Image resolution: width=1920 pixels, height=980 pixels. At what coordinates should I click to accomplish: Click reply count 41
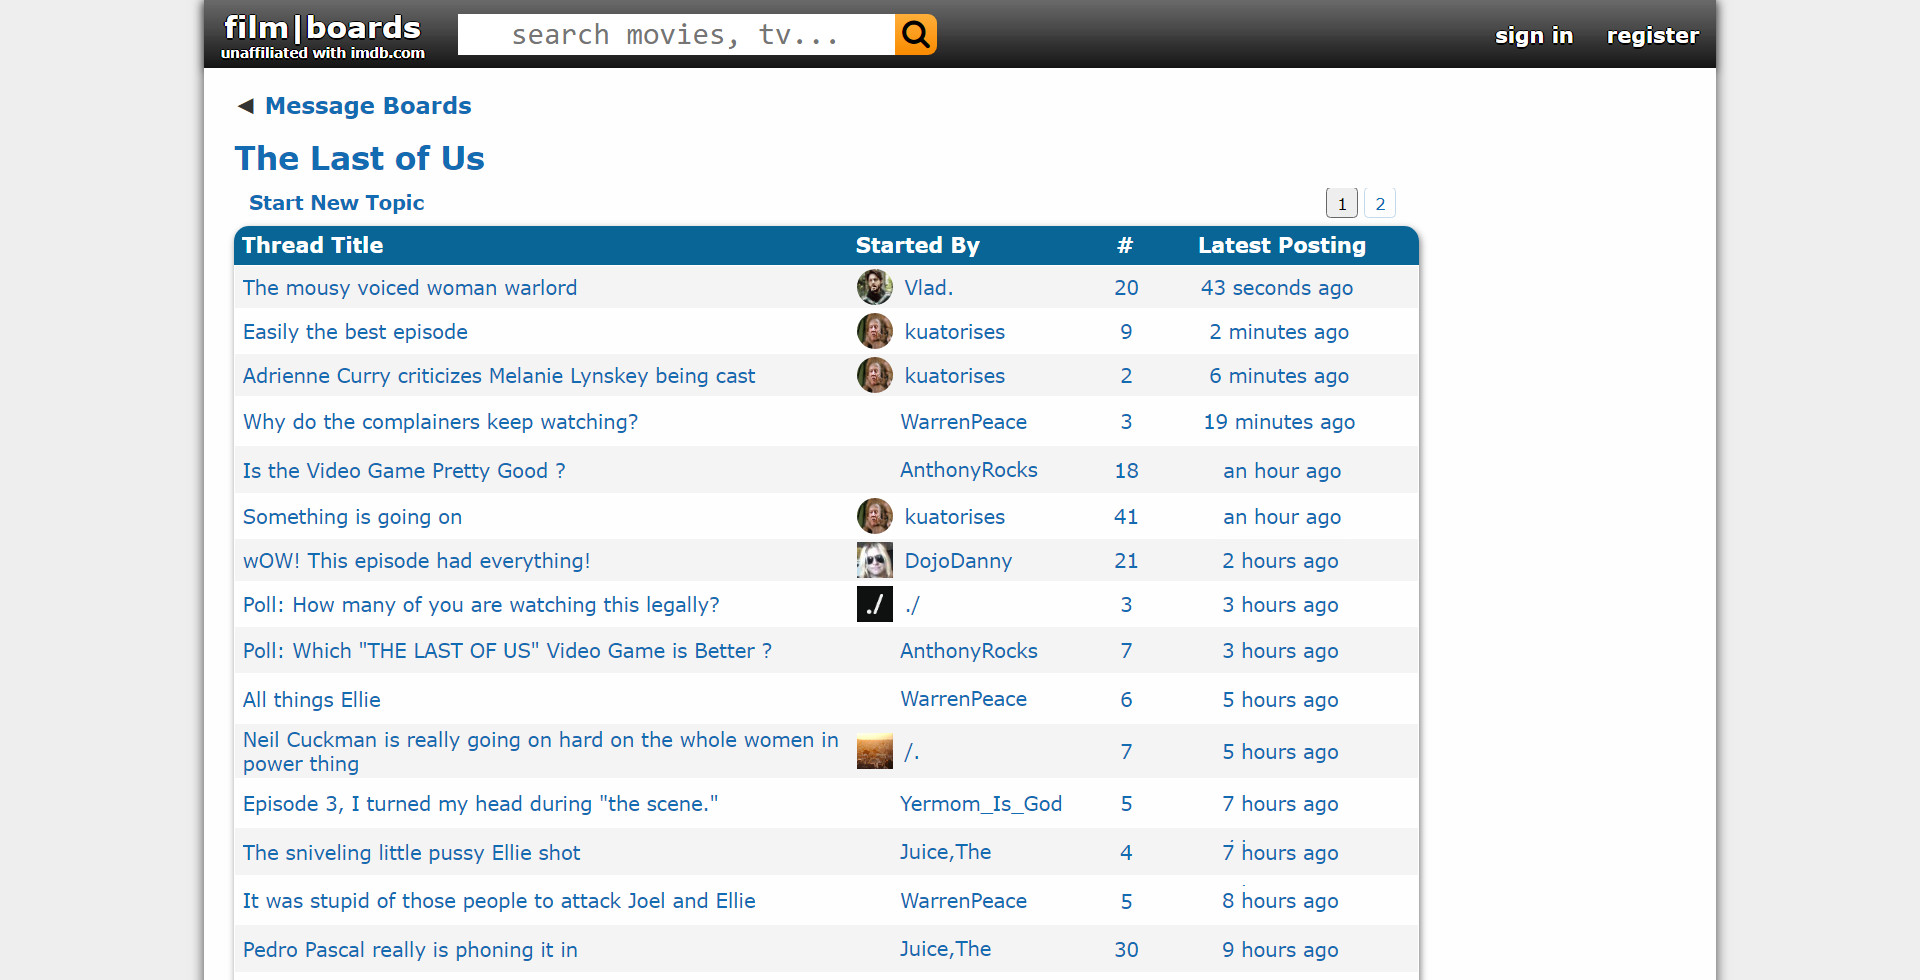pyautogui.click(x=1126, y=517)
